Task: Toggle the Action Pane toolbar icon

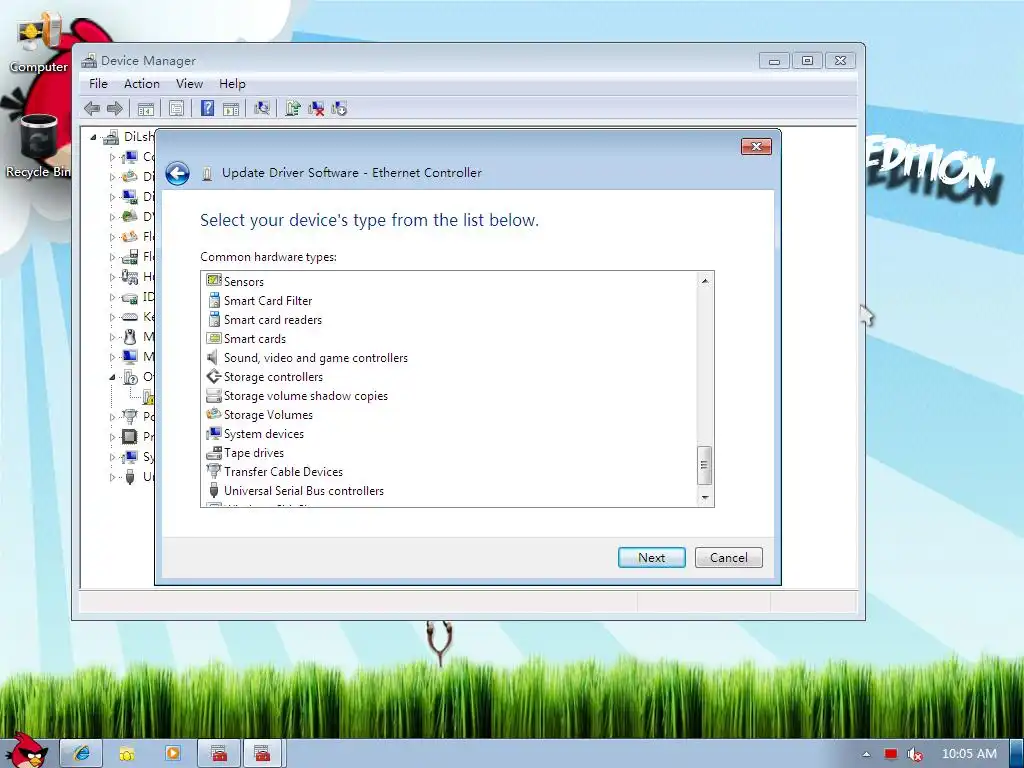Action: (x=231, y=108)
